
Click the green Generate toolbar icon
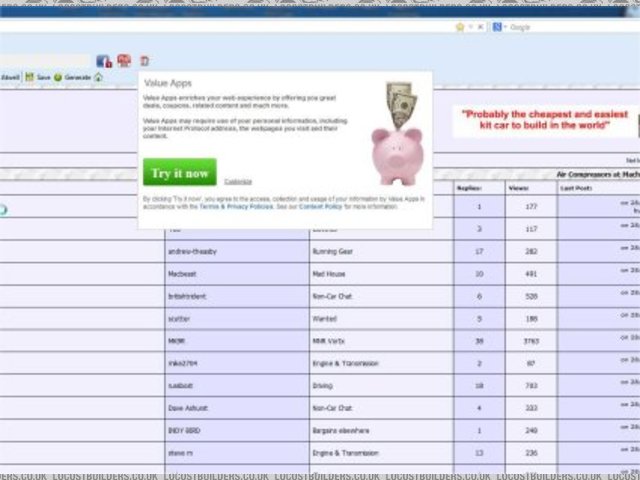(59, 77)
